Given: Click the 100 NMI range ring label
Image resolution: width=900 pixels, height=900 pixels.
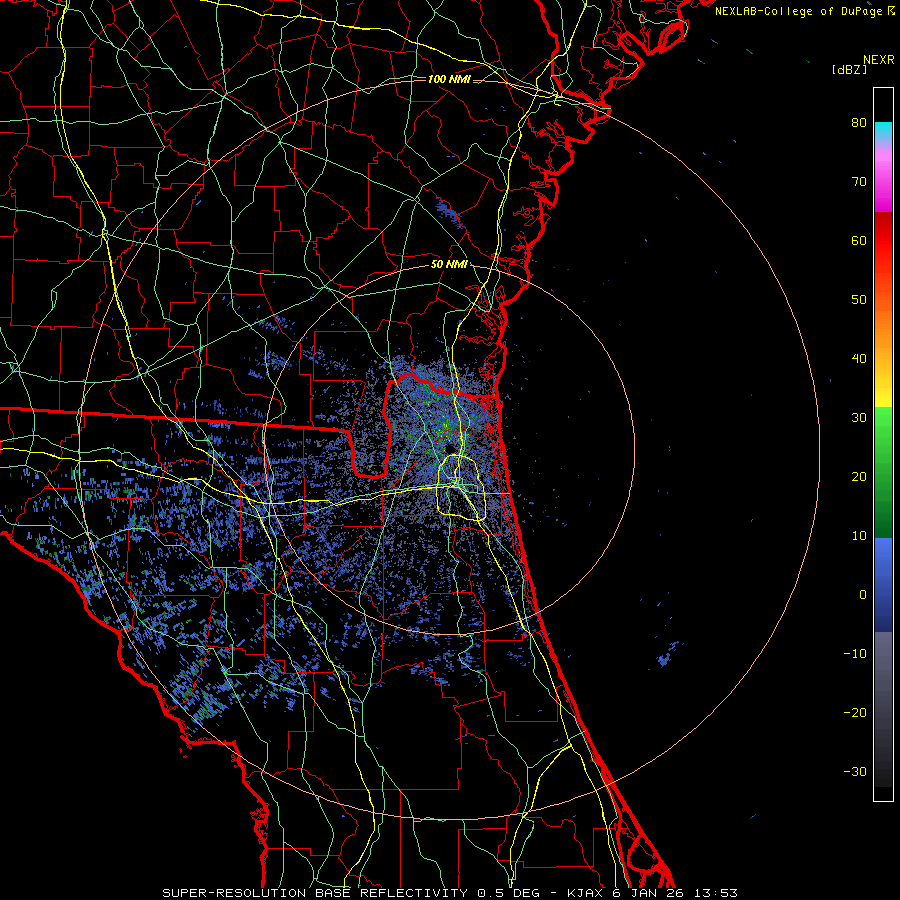Looking at the screenshot, I should coord(449,79).
